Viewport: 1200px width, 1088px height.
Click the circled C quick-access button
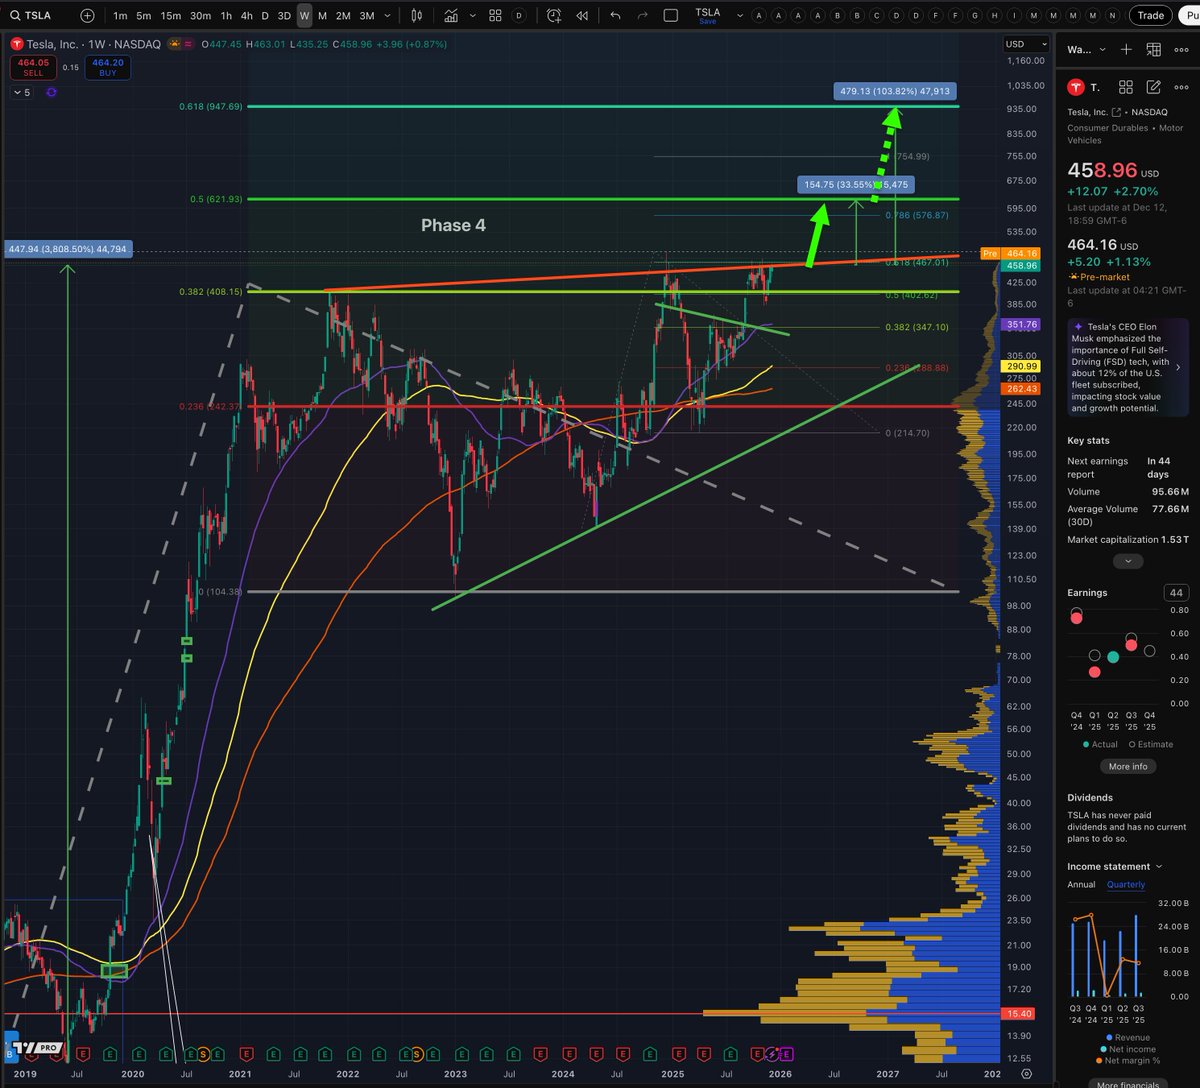tap(878, 15)
